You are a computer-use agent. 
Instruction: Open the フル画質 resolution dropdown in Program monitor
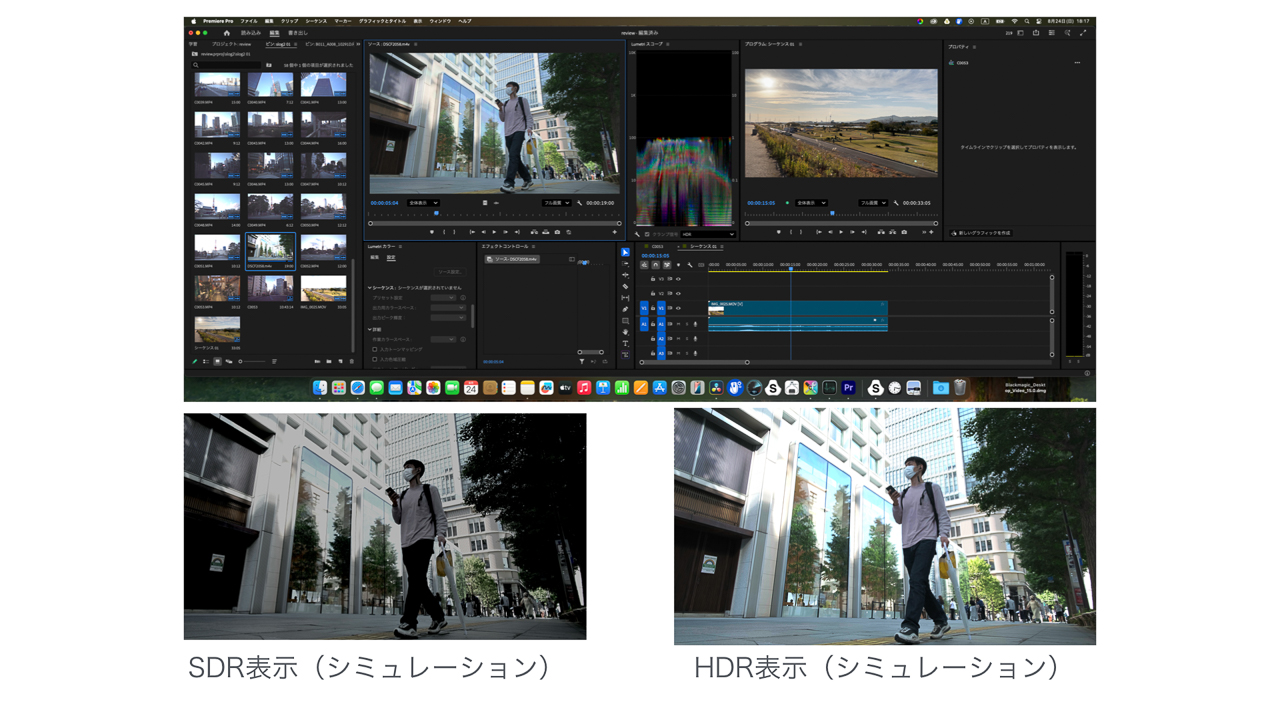pyautogui.click(x=873, y=203)
